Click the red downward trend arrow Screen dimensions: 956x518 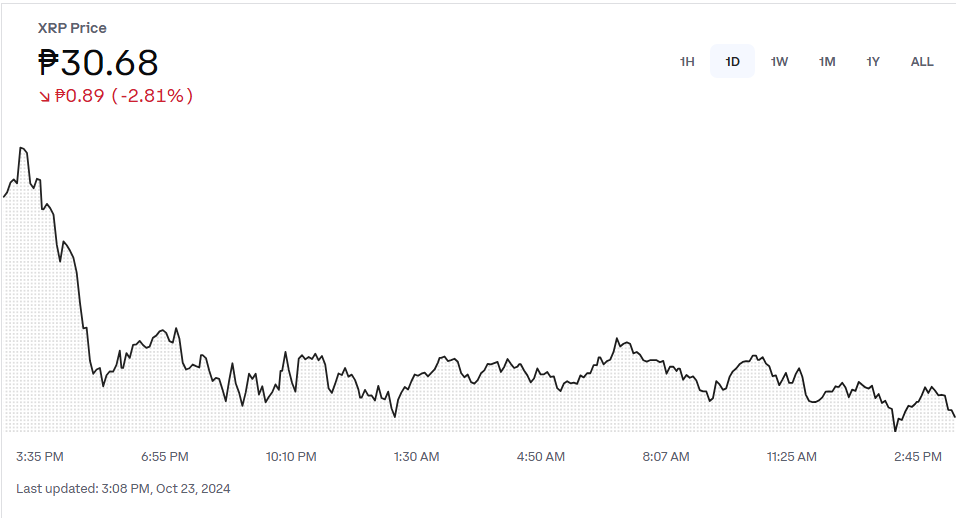tap(45, 96)
